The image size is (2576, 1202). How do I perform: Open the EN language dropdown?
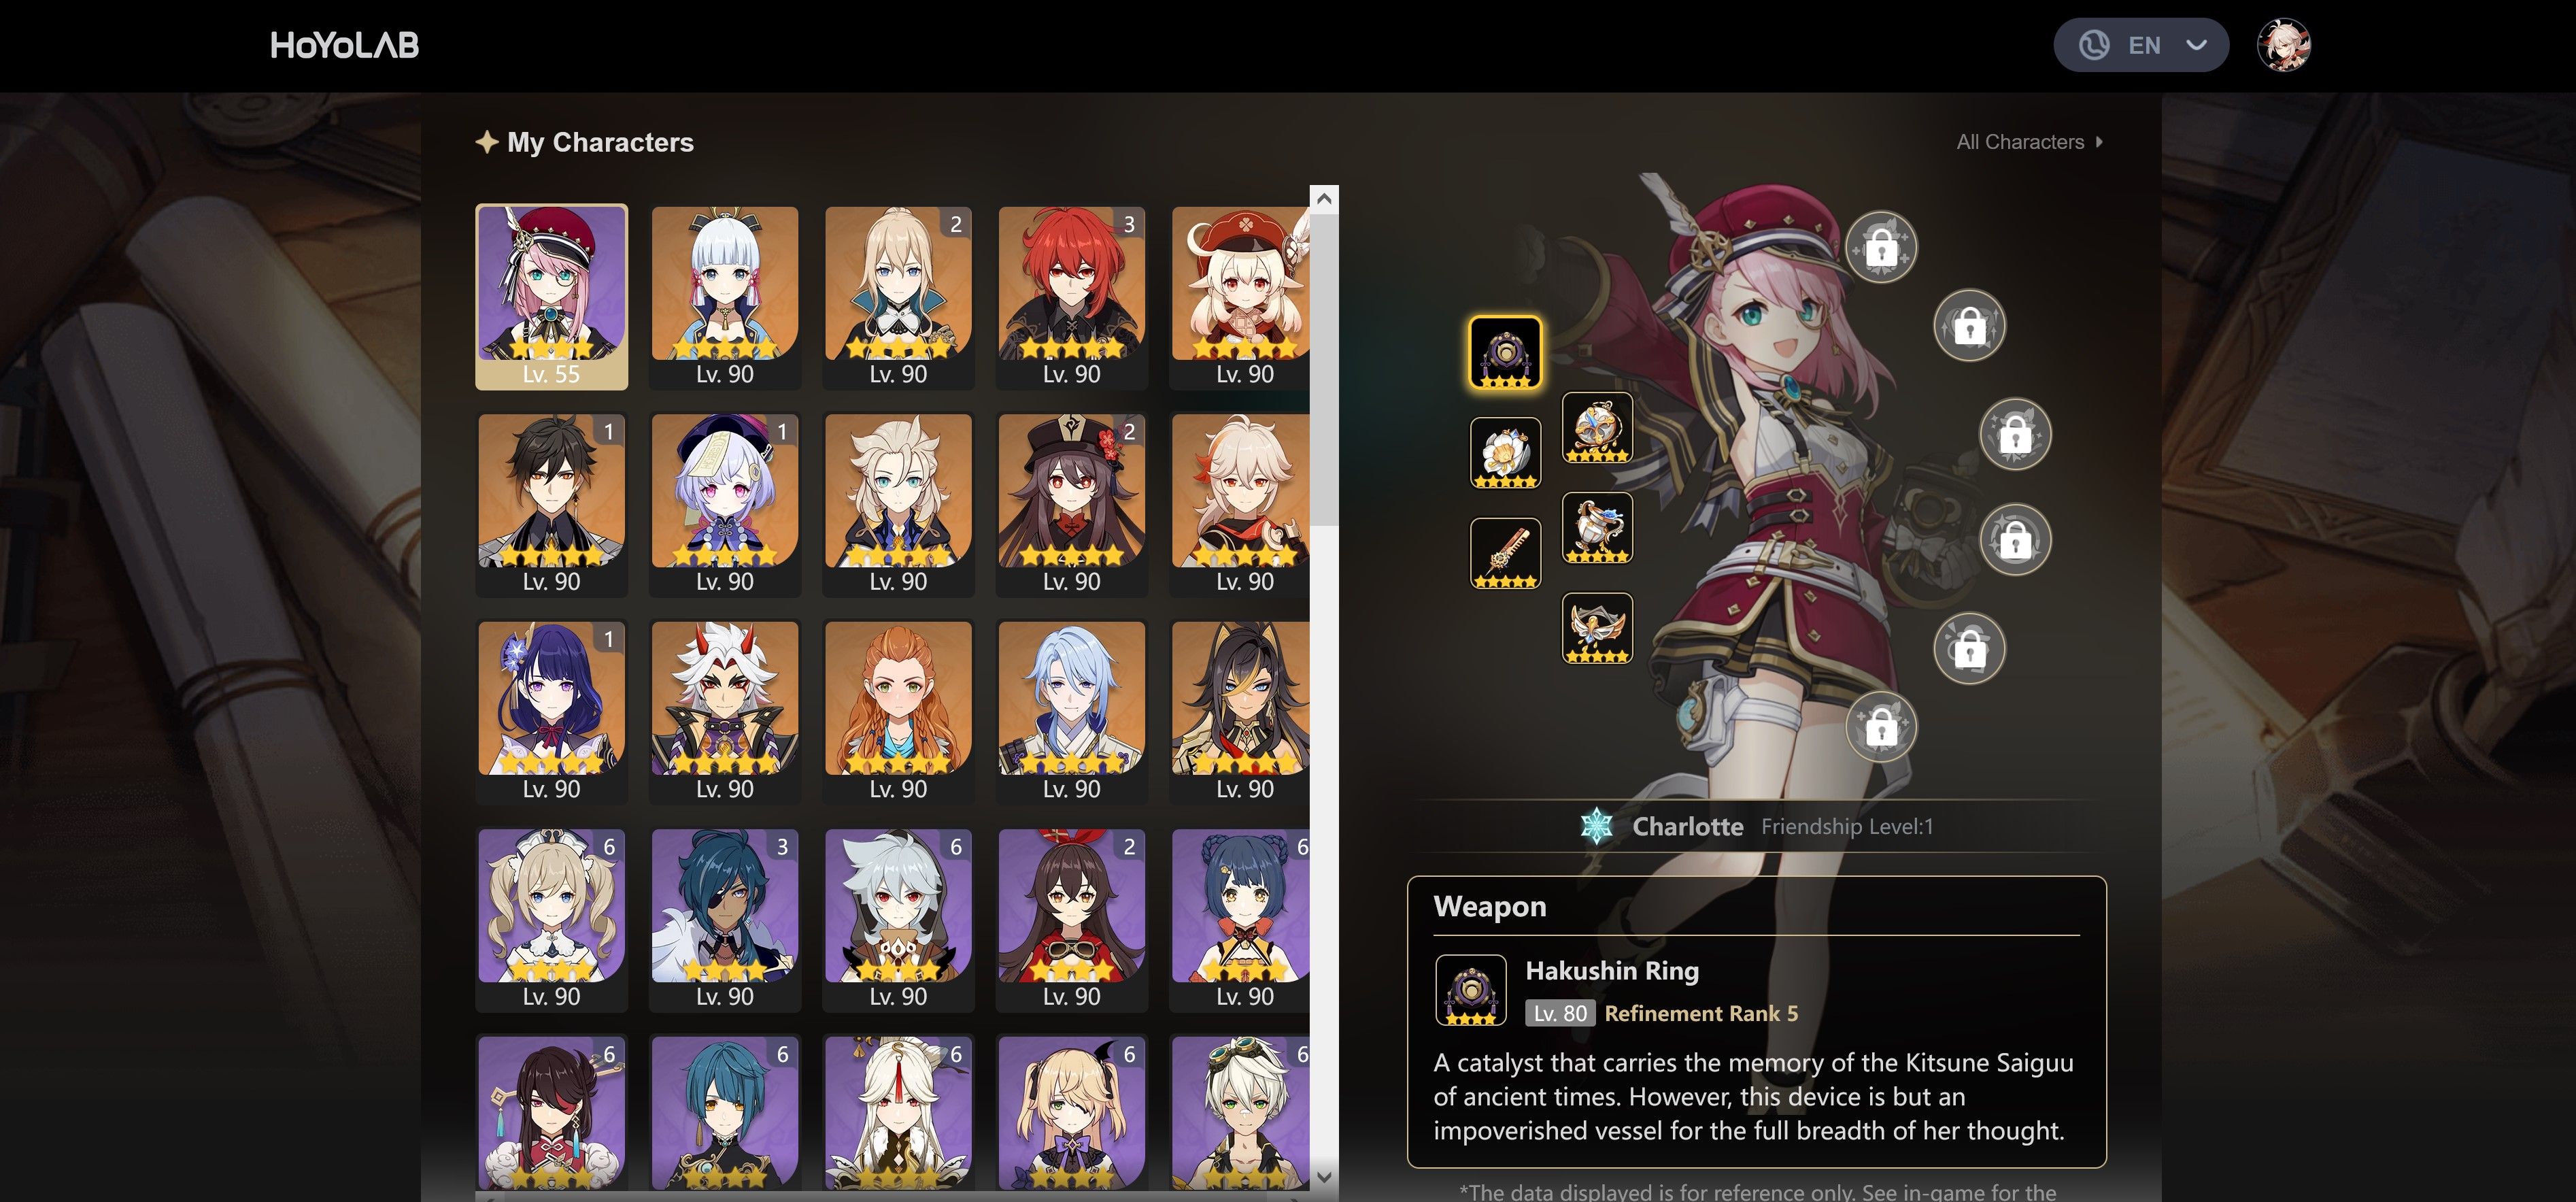2141,45
